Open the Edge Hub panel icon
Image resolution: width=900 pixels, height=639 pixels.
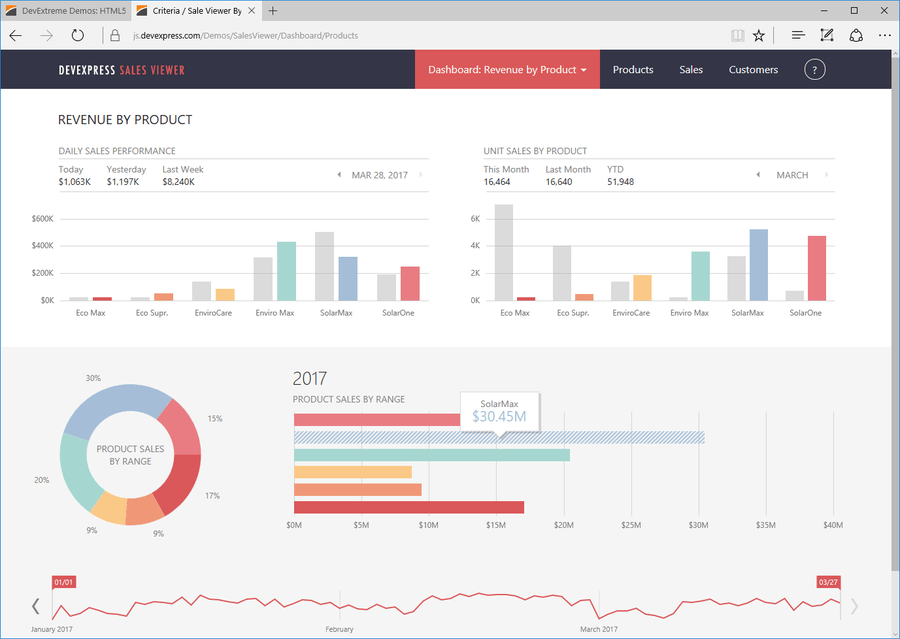[797, 34]
